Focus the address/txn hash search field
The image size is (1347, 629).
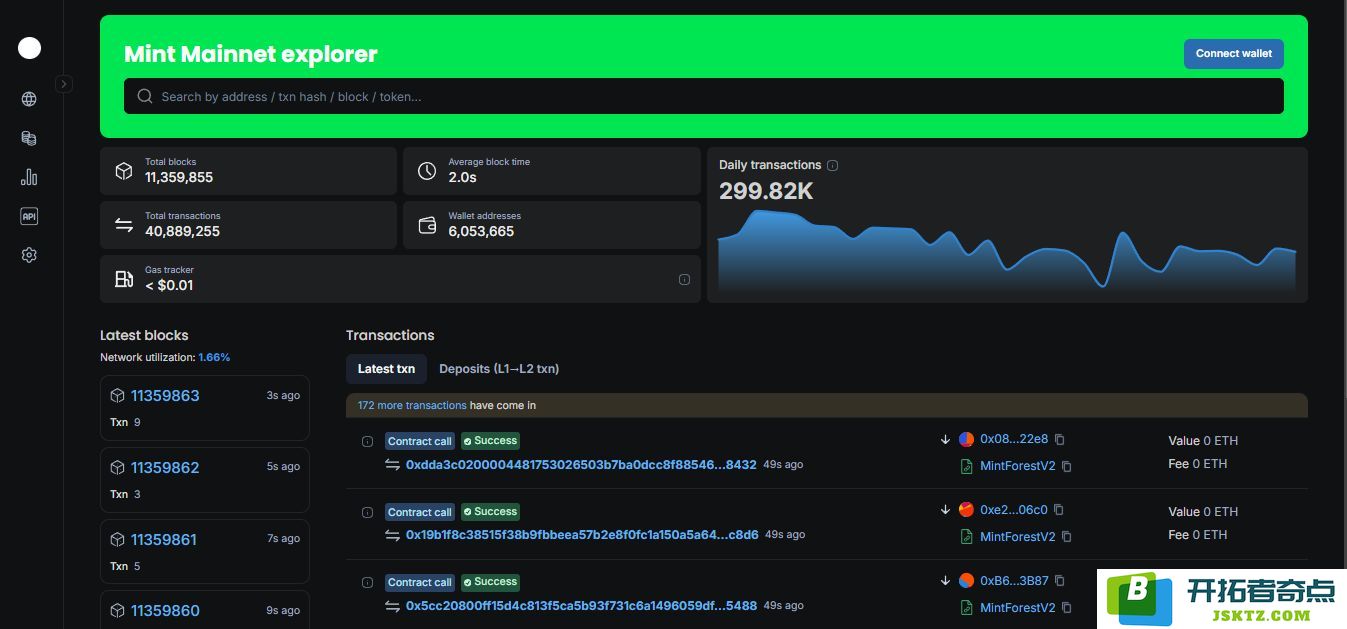tap(704, 96)
